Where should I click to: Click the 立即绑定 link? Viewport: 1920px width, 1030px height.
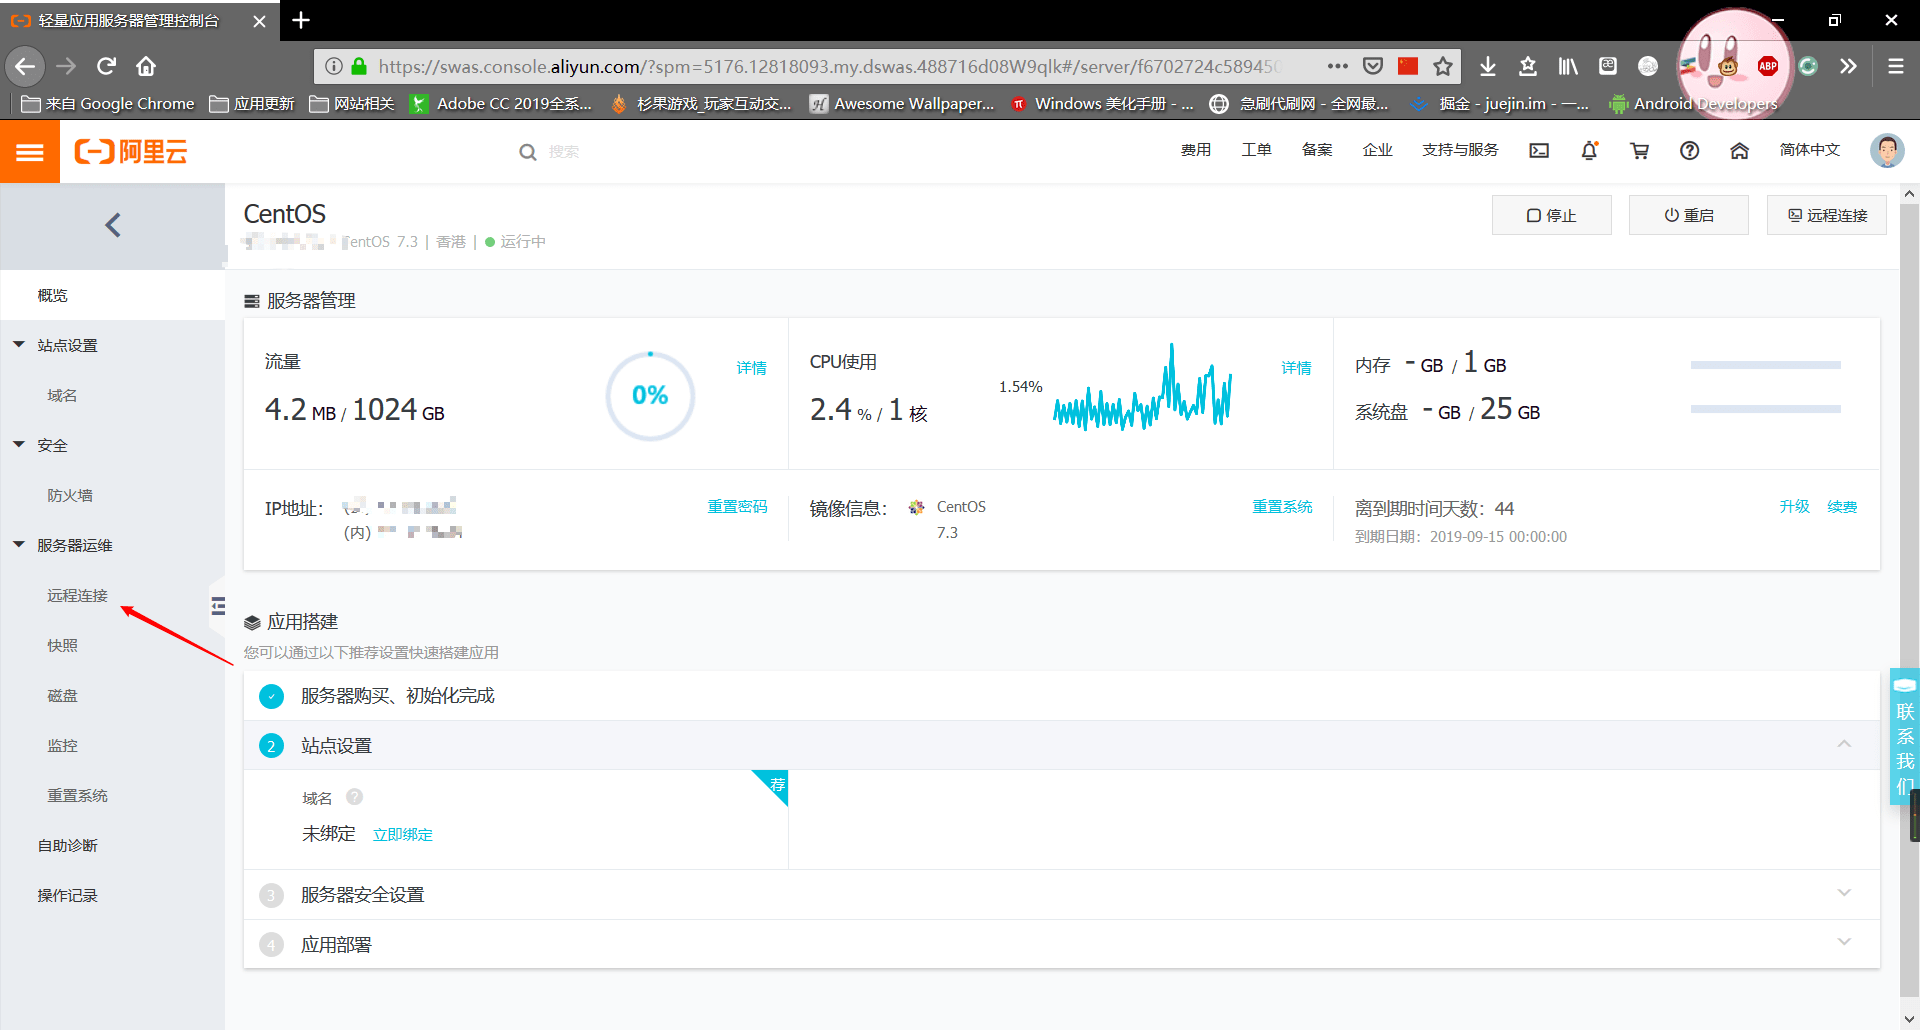[x=402, y=835]
